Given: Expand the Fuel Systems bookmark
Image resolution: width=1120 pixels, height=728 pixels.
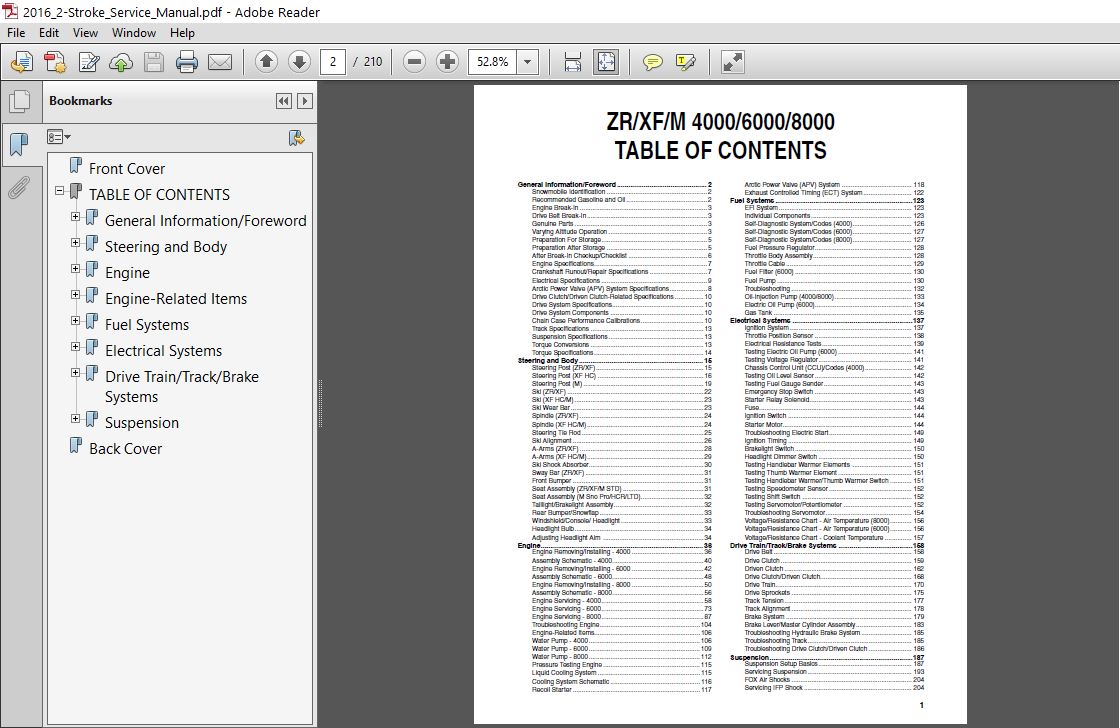Looking at the screenshot, I should pos(75,321).
